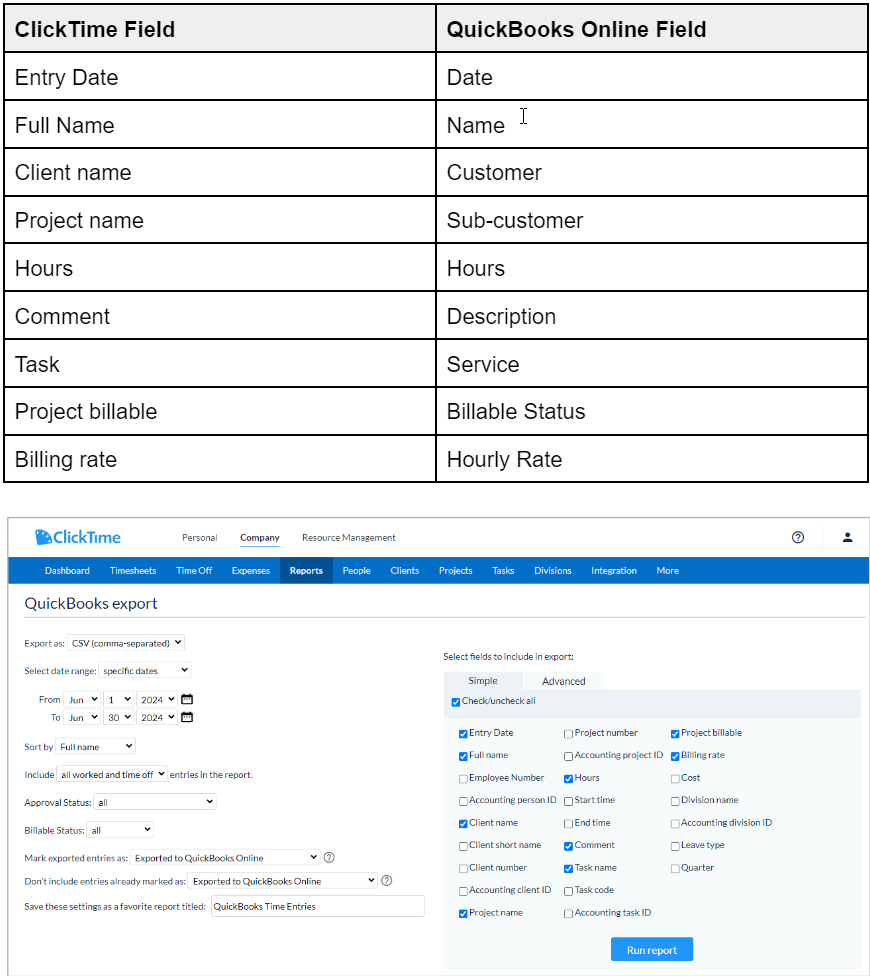Open the Timesheets nav item
870x976 pixels.
point(133,570)
